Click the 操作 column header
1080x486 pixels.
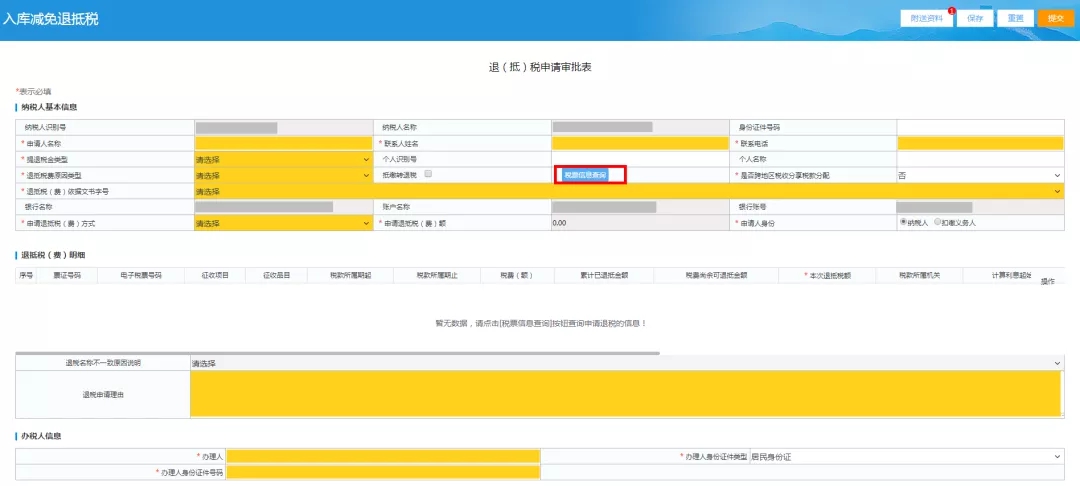1048,281
